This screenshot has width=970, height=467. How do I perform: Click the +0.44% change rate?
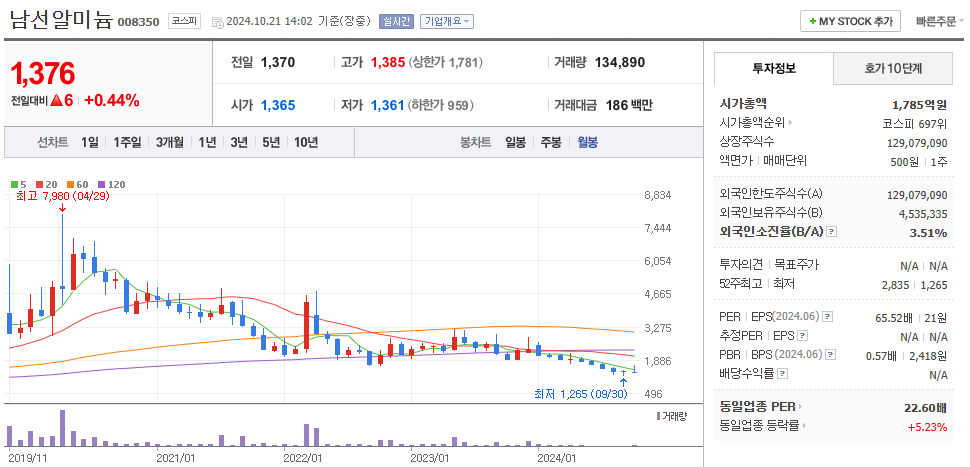tap(112, 100)
